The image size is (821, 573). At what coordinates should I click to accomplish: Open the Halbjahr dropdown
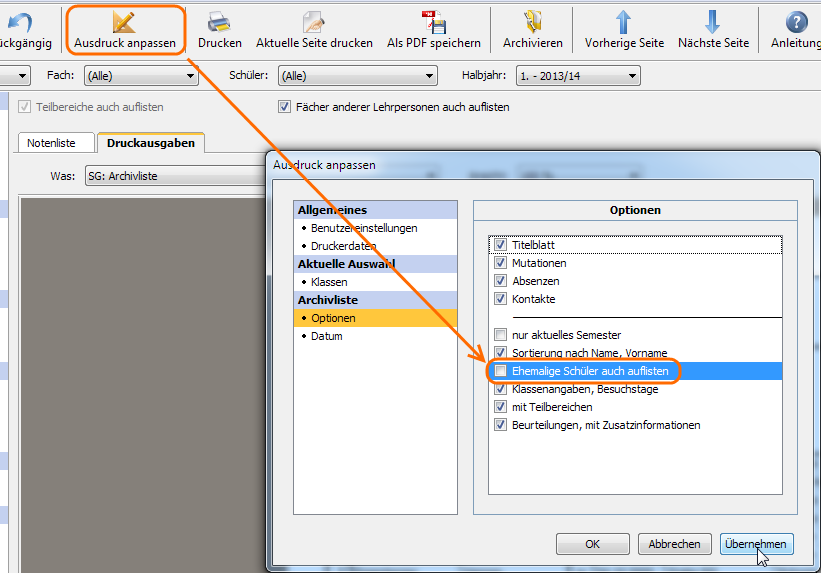click(x=577, y=76)
